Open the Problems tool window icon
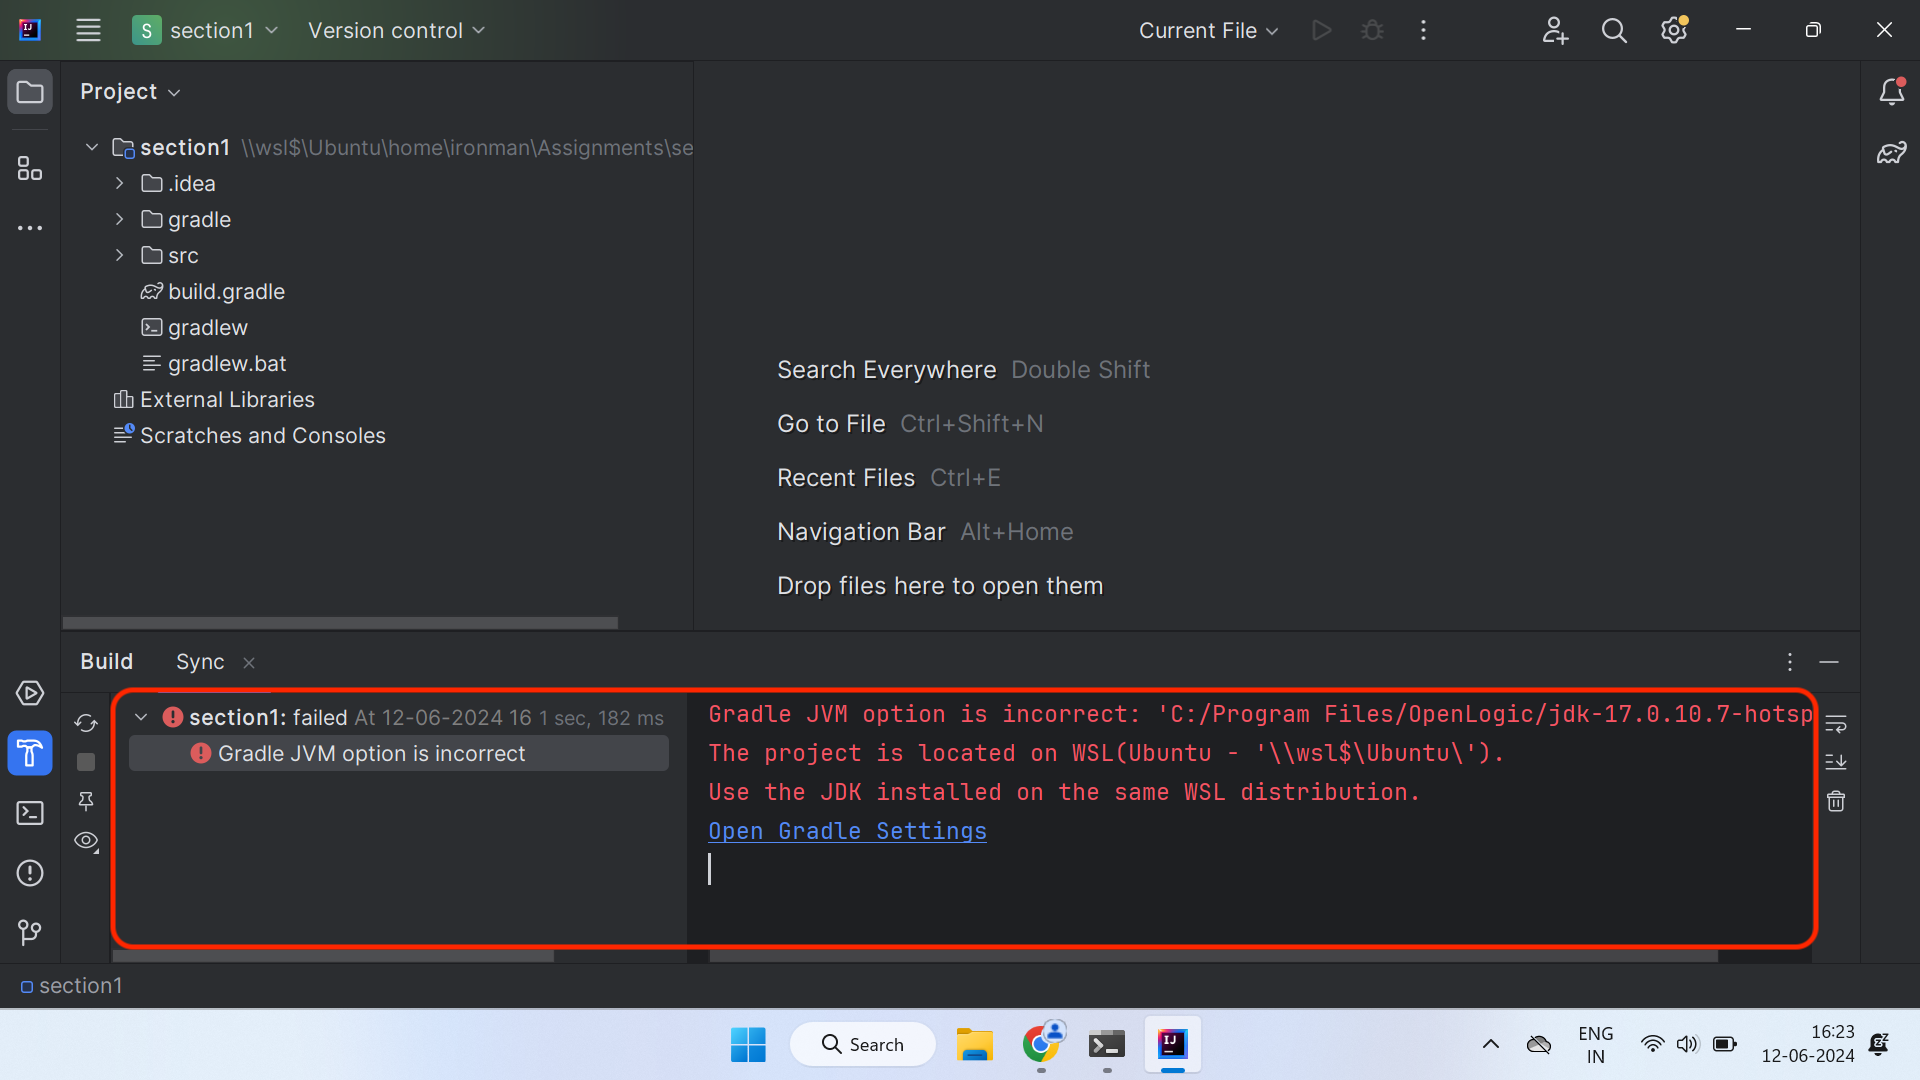1920x1080 pixels. coord(30,873)
